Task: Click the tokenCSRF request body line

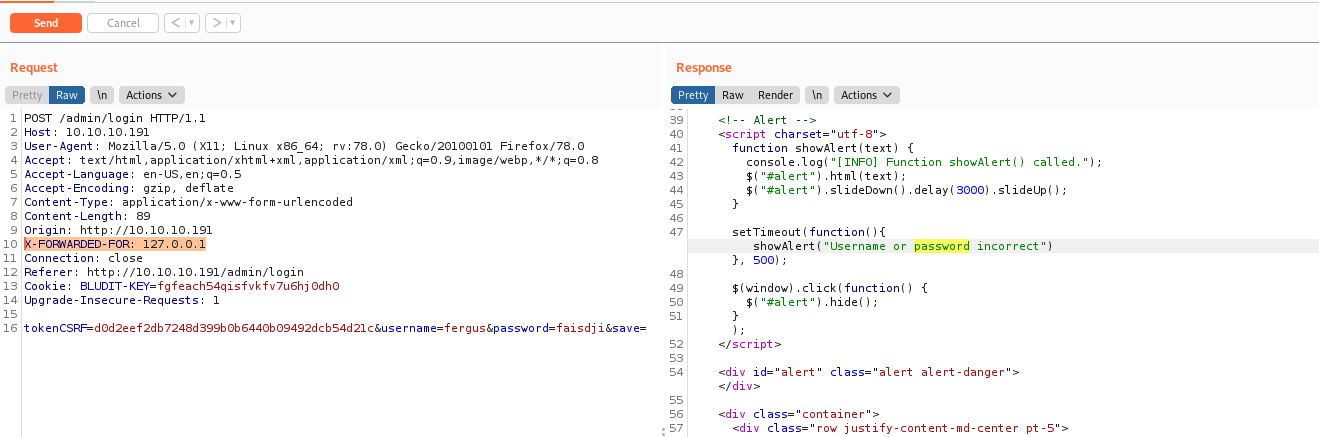Action: point(335,328)
